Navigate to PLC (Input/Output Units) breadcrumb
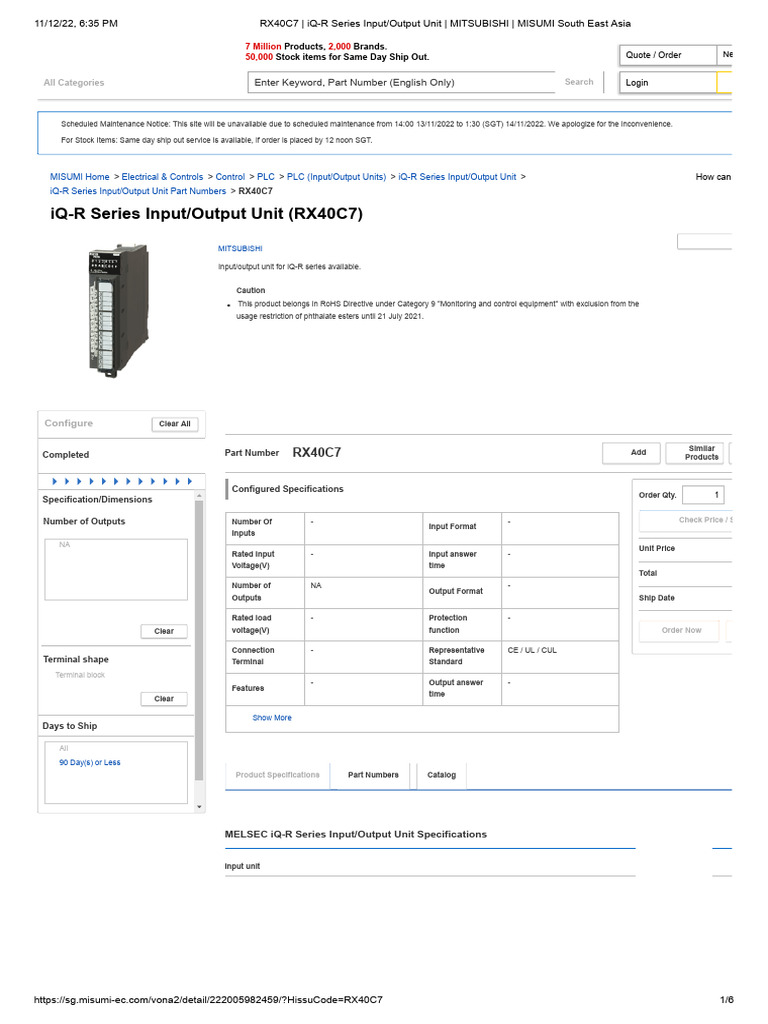 [336, 177]
